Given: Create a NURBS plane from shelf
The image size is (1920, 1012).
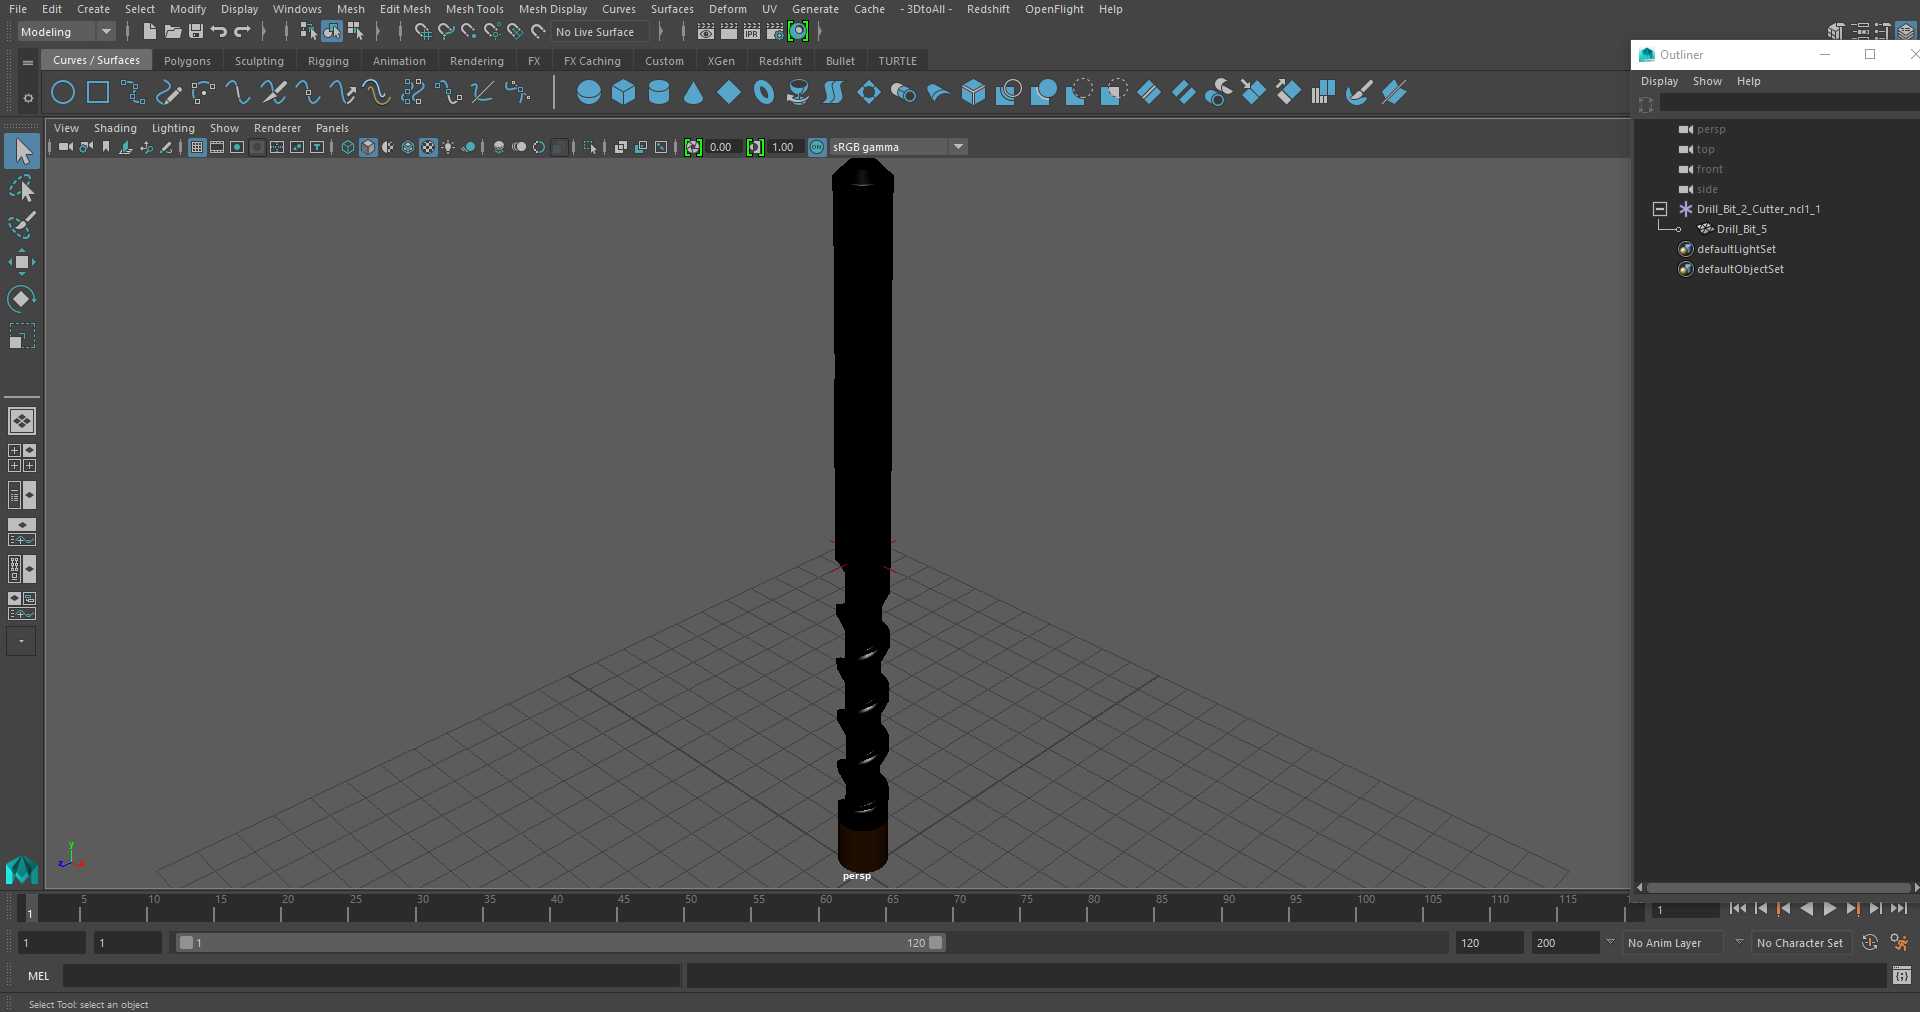Looking at the screenshot, I should click(729, 93).
